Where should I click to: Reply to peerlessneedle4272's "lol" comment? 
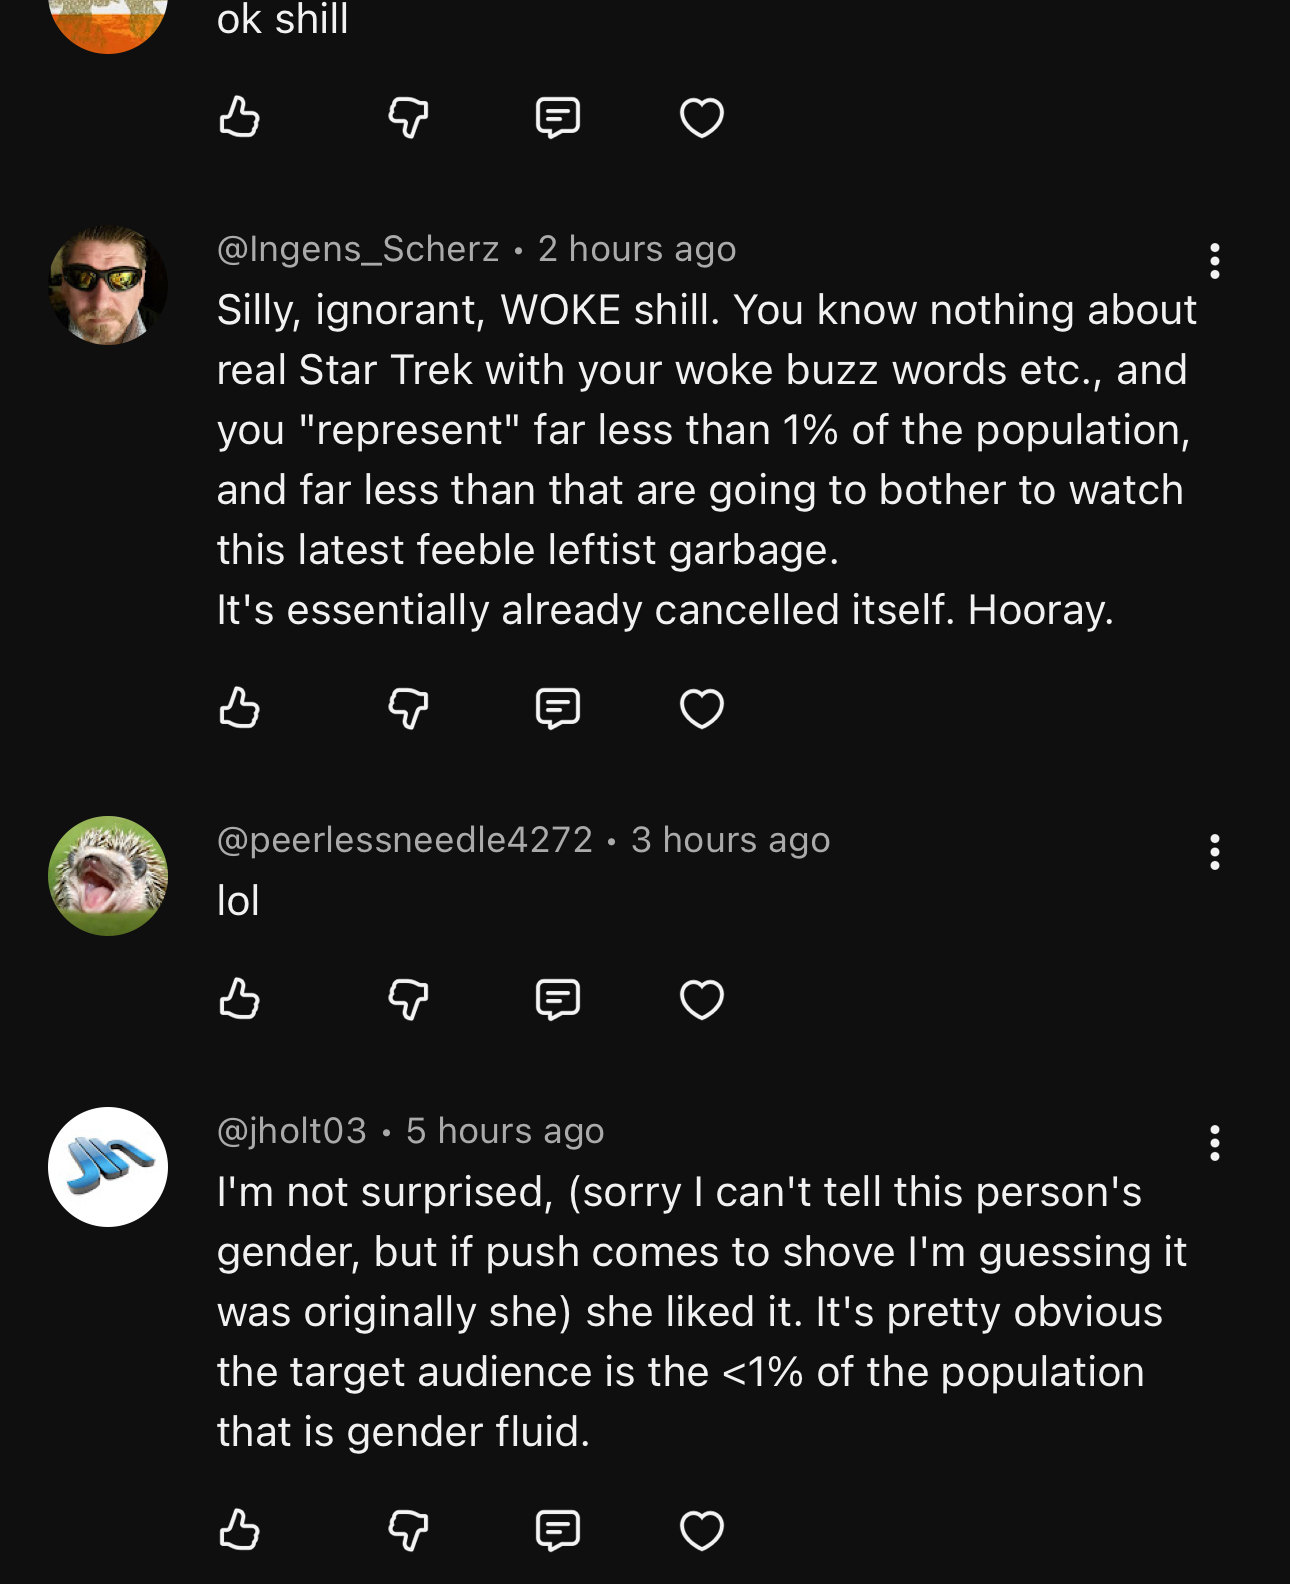(557, 998)
